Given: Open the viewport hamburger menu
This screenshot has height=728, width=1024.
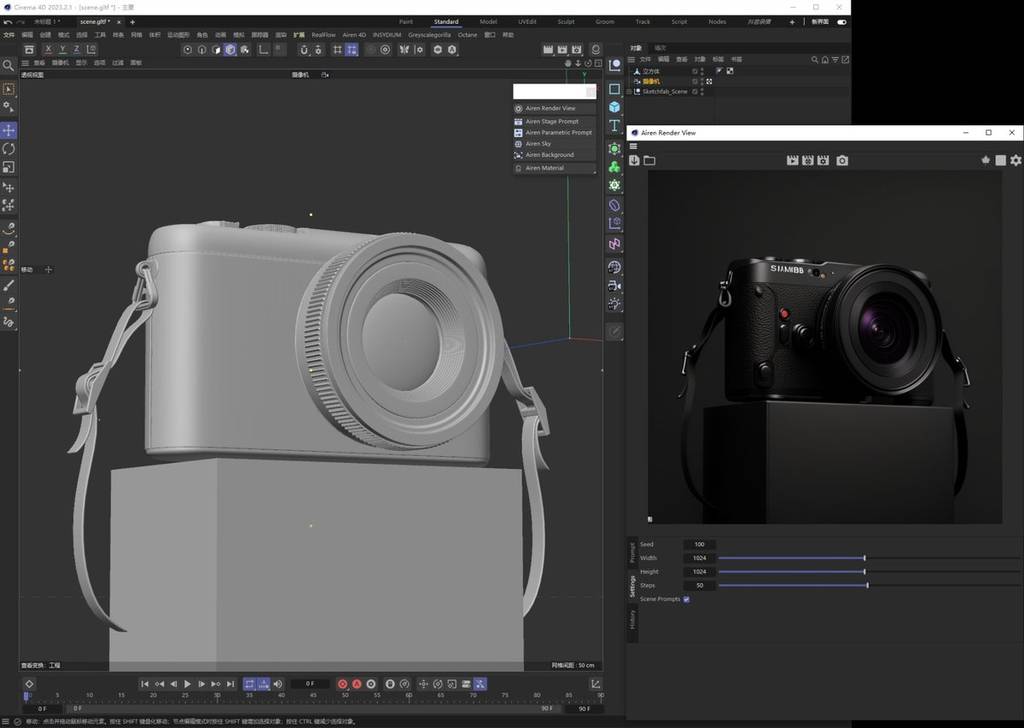Looking at the screenshot, I should click(x=25, y=62).
